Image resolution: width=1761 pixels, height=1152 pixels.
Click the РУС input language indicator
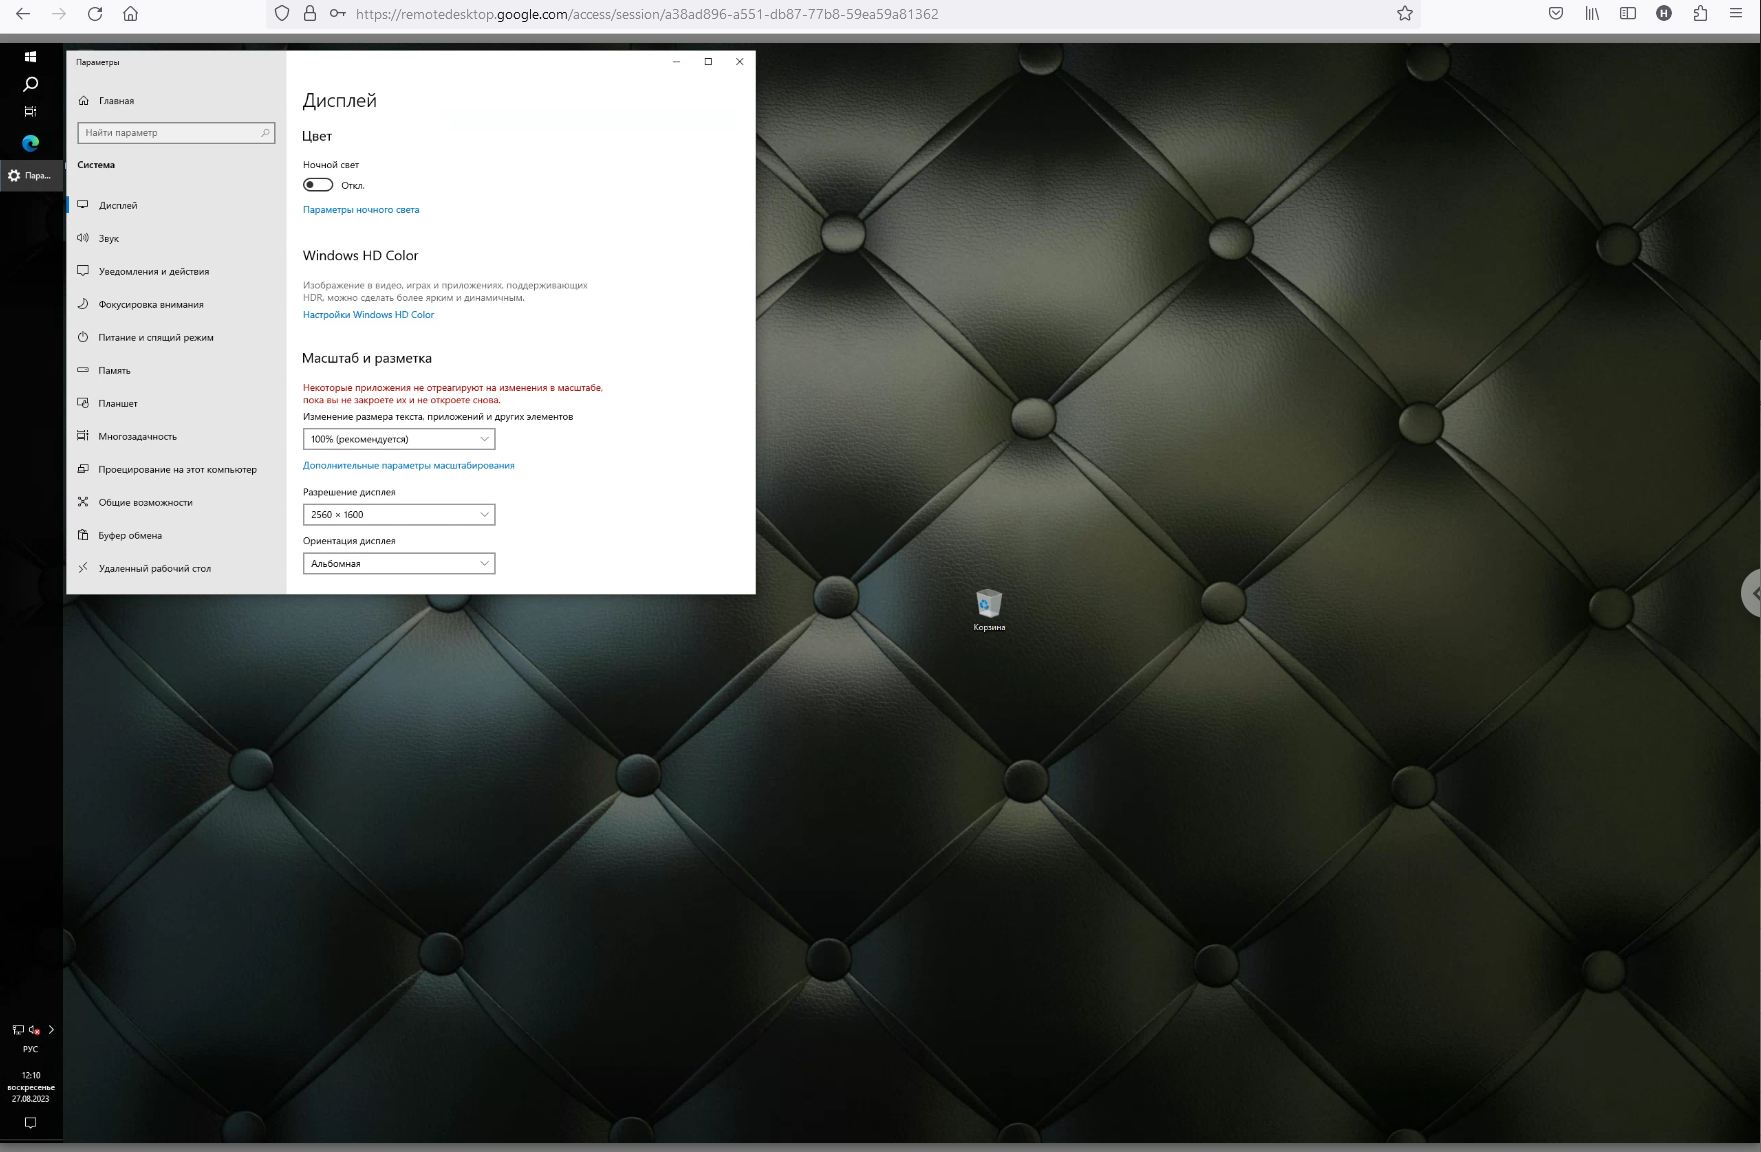[x=30, y=1049]
